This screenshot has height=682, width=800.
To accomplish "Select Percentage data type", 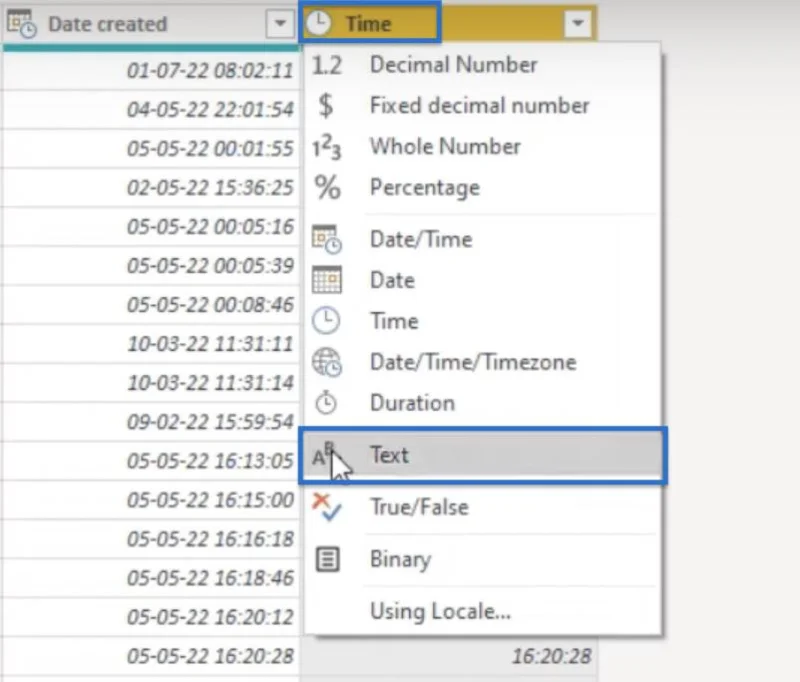I will coord(483,188).
